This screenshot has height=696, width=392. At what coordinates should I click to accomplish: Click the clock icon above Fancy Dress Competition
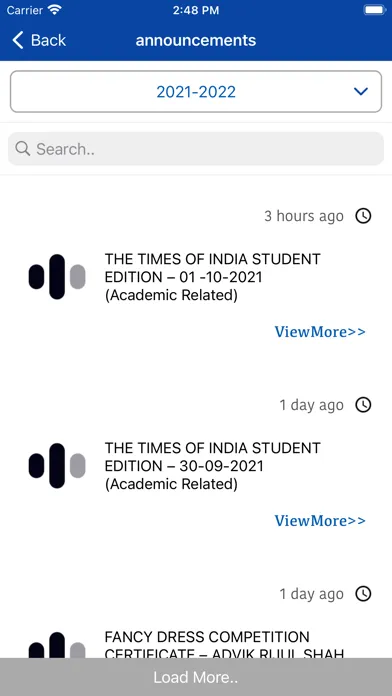[x=363, y=594]
